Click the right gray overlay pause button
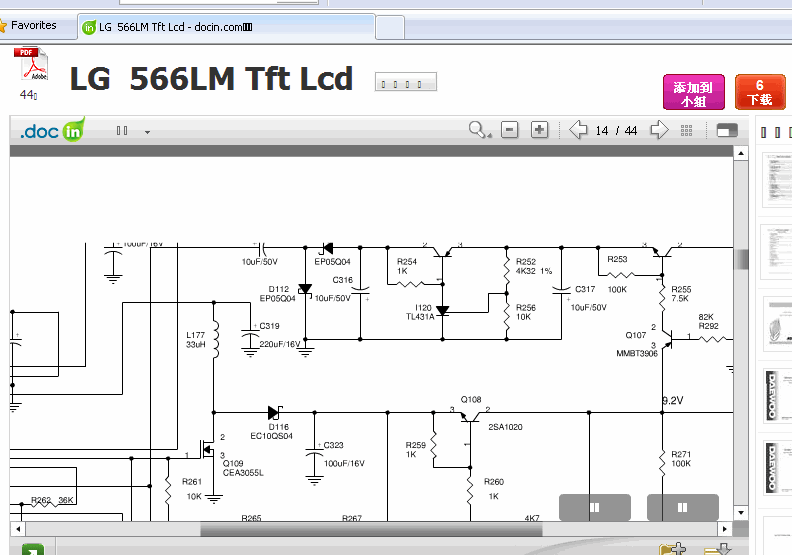 682,507
